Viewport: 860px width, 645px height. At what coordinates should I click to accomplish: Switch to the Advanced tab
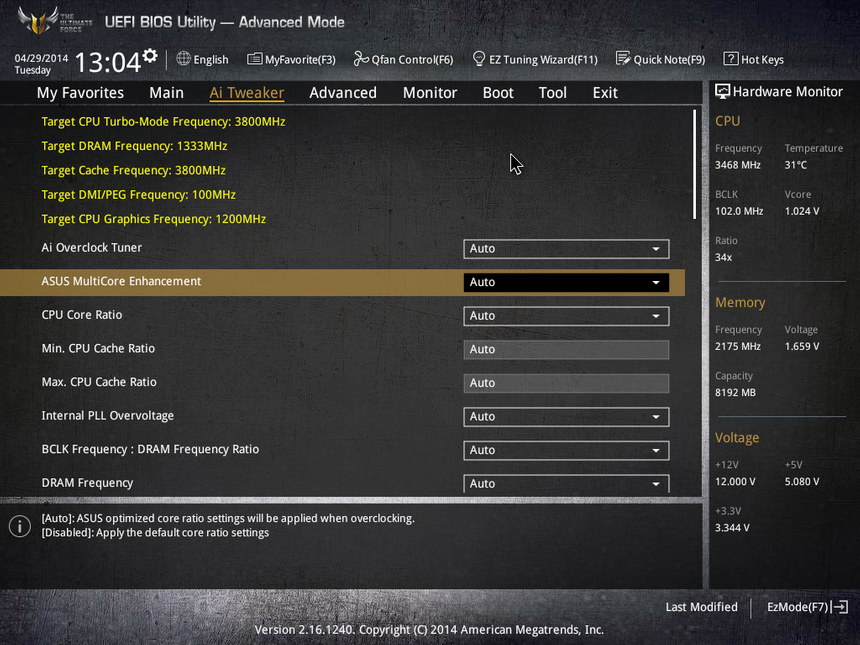click(x=343, y=93)
